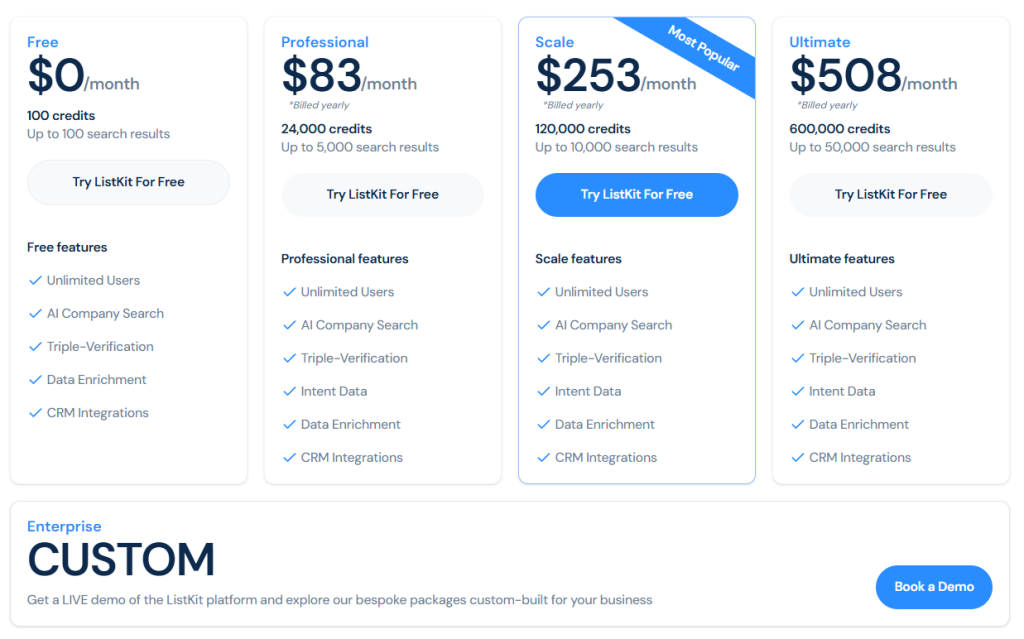1024x639 pixels.
Task: Click the Free plan's Try ListKit For Free button
Action: click(x=128, y=182)
